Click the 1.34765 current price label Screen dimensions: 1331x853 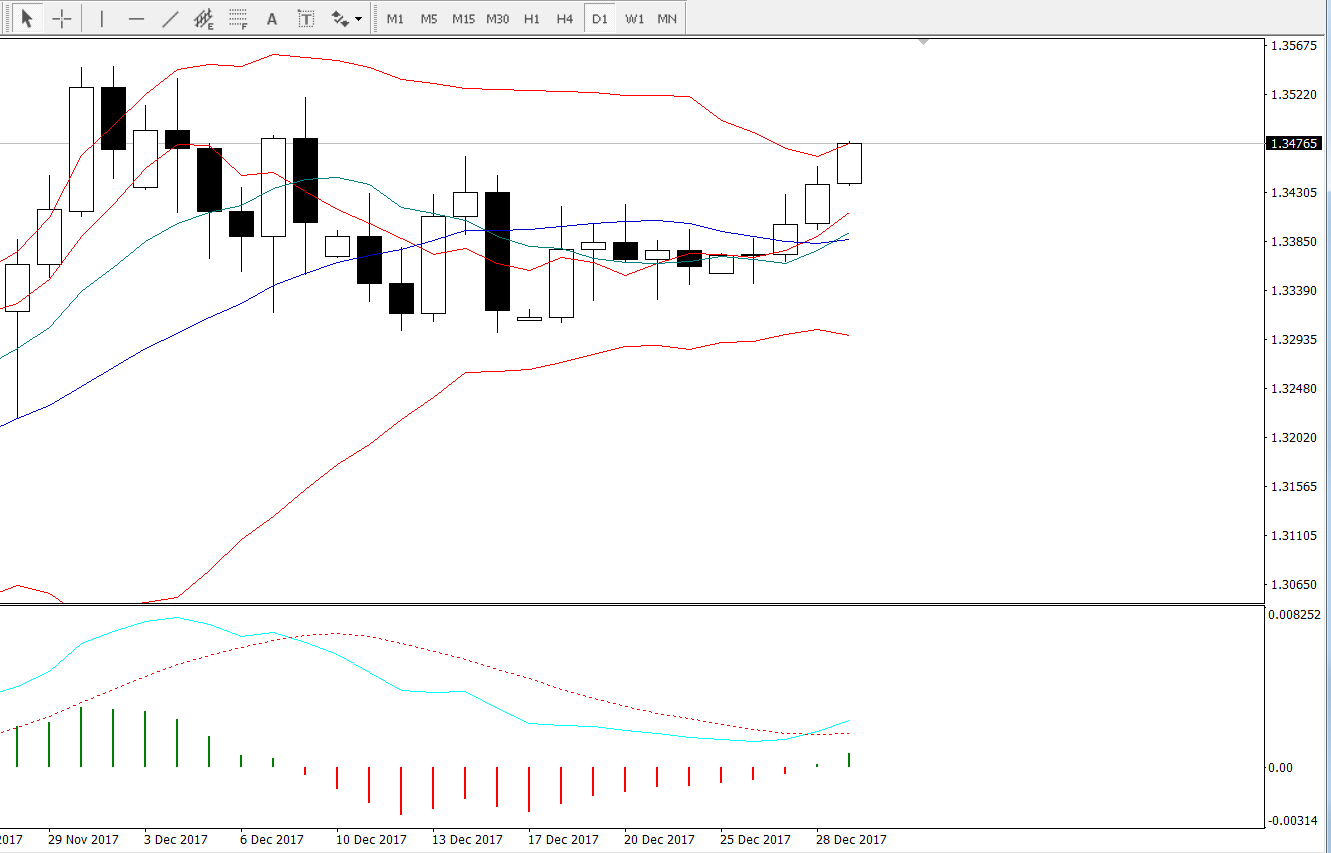(x=1294, y=143)
